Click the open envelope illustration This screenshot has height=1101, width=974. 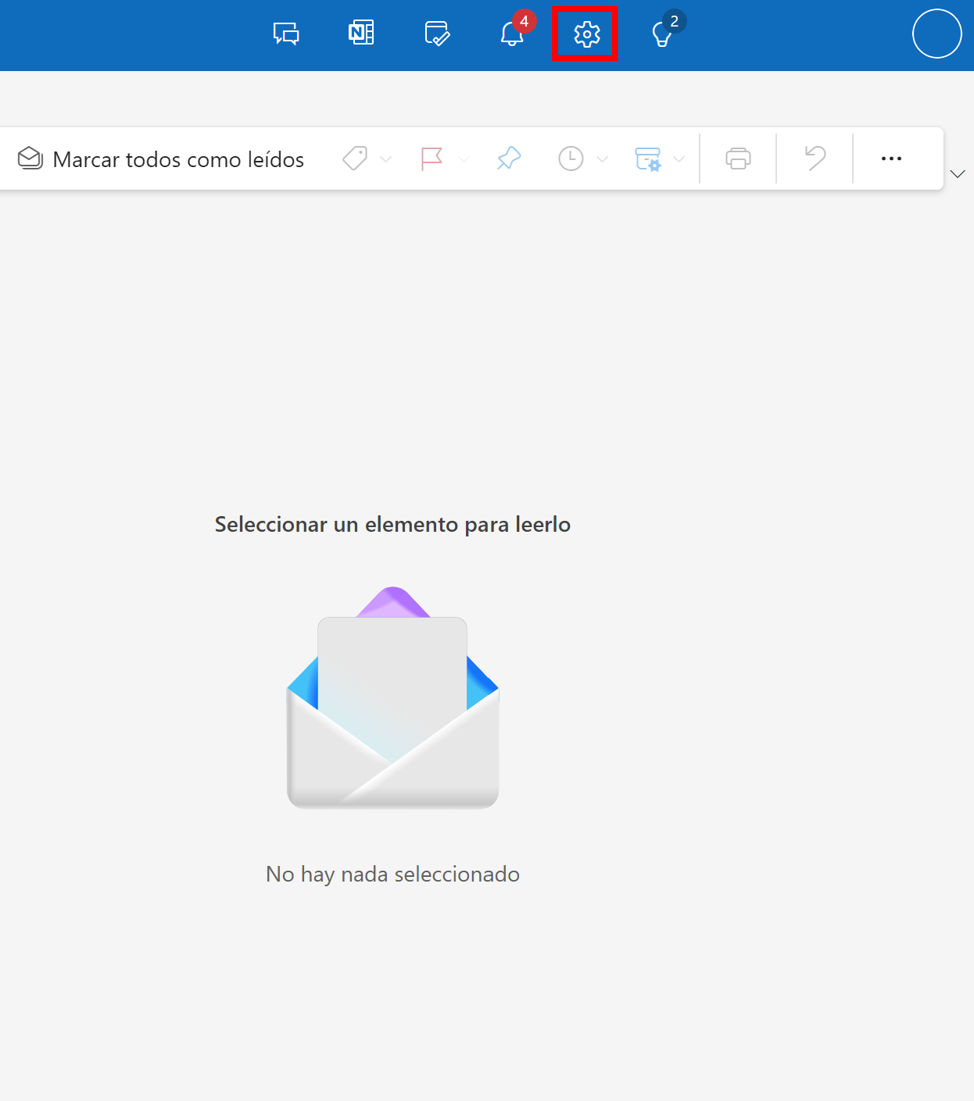tap(393, 697)
